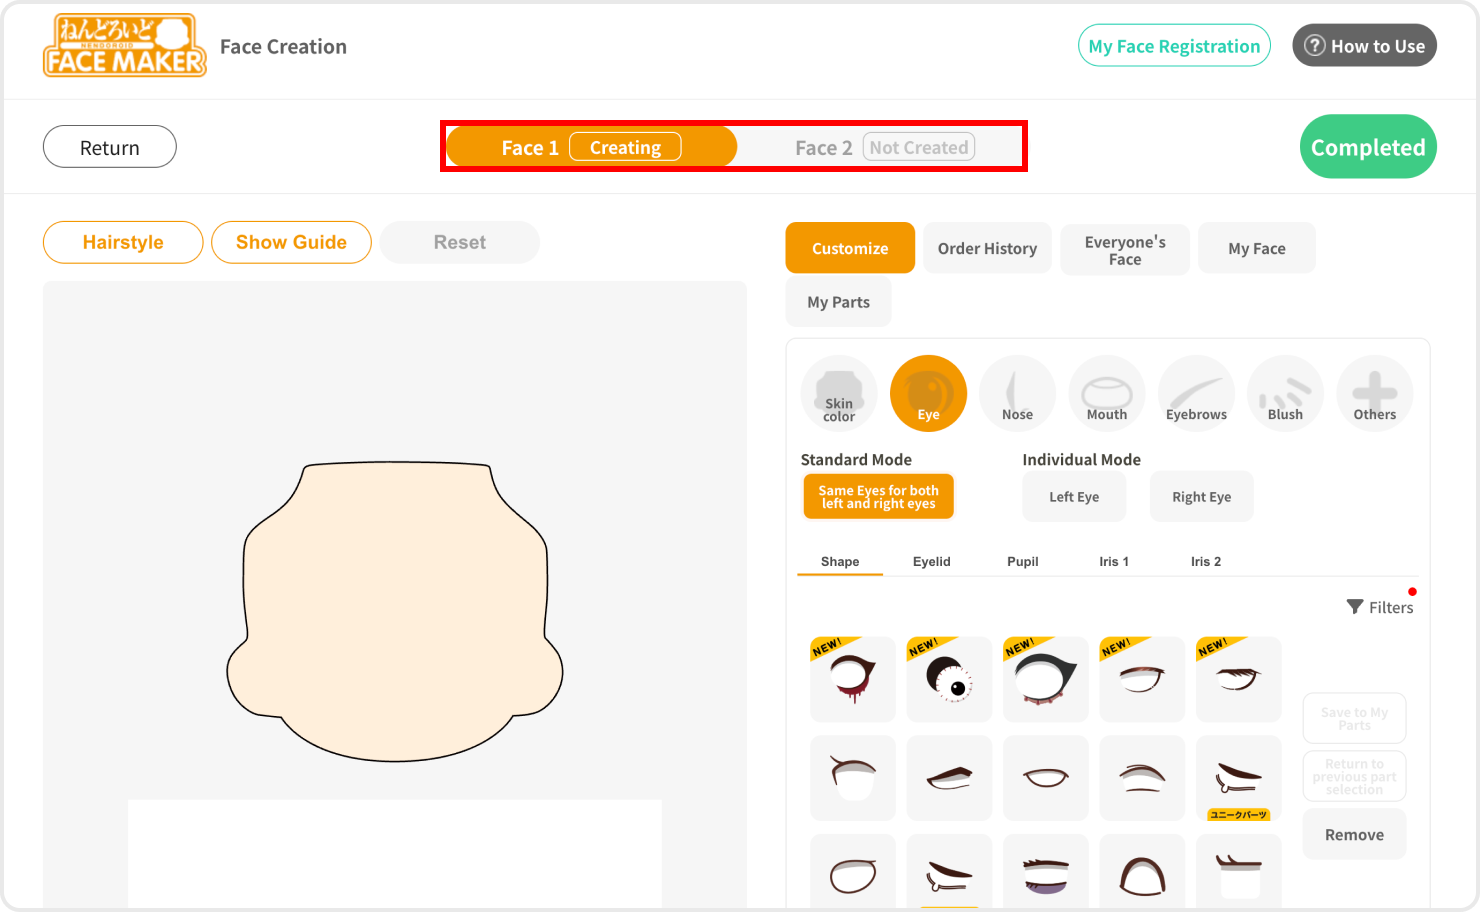Open the Hairstyle selector
This screenshot has width=1480, height=912.
pos(123,243)
